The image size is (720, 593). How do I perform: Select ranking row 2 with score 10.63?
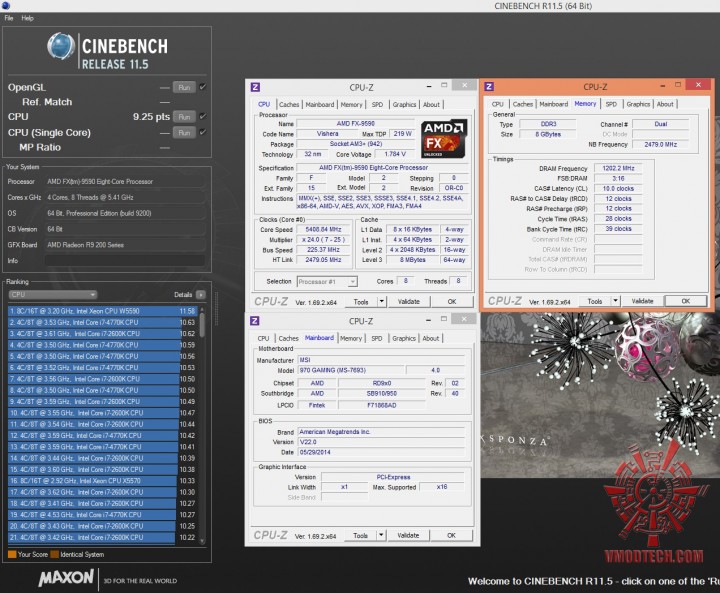pyautogui.click(x=102, y=322)
